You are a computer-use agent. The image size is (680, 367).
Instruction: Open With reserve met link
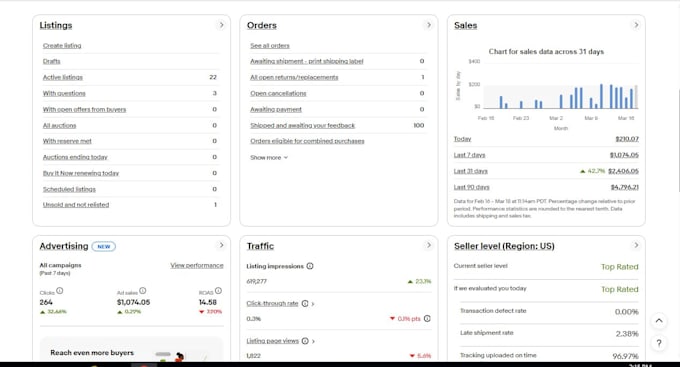tap(67, 141)
